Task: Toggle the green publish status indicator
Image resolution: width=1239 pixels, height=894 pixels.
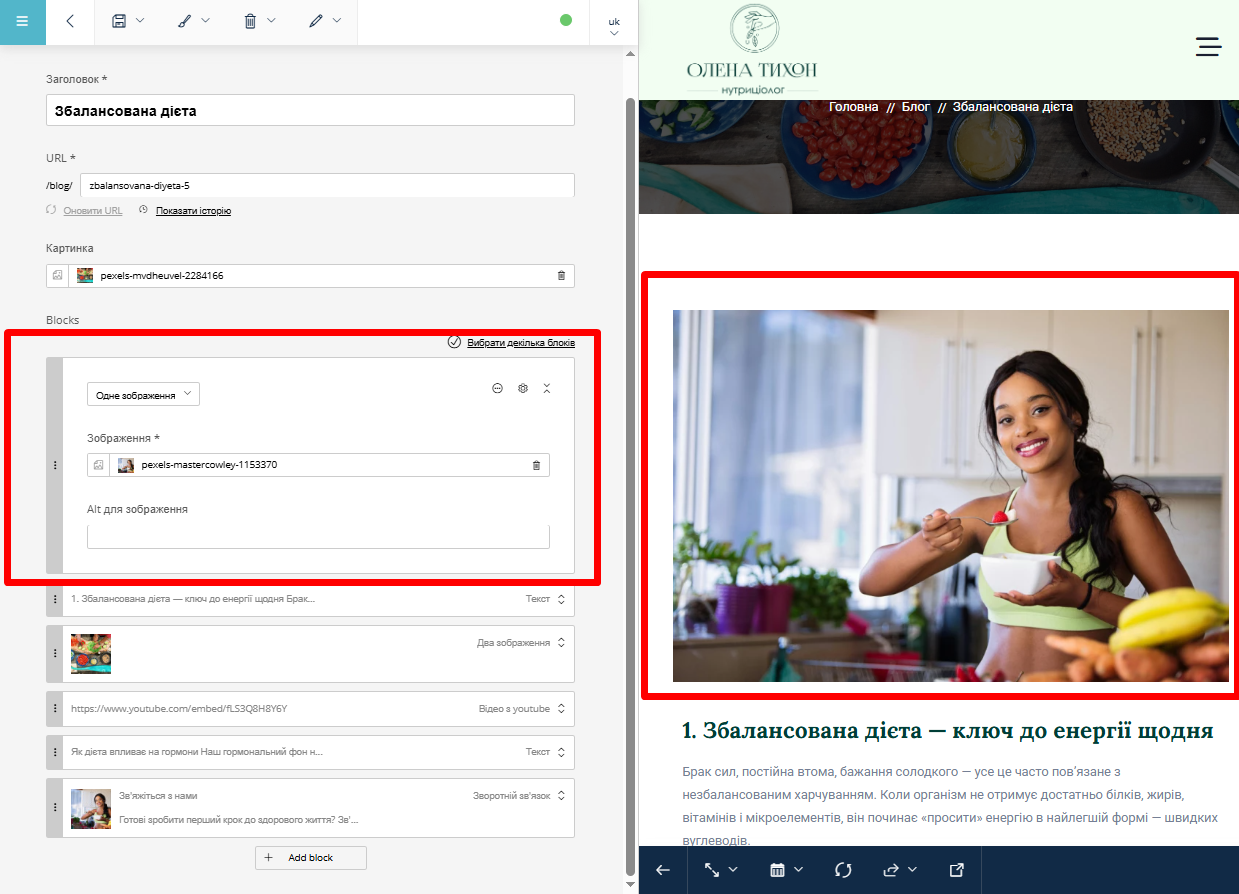Action: point(566,20)
